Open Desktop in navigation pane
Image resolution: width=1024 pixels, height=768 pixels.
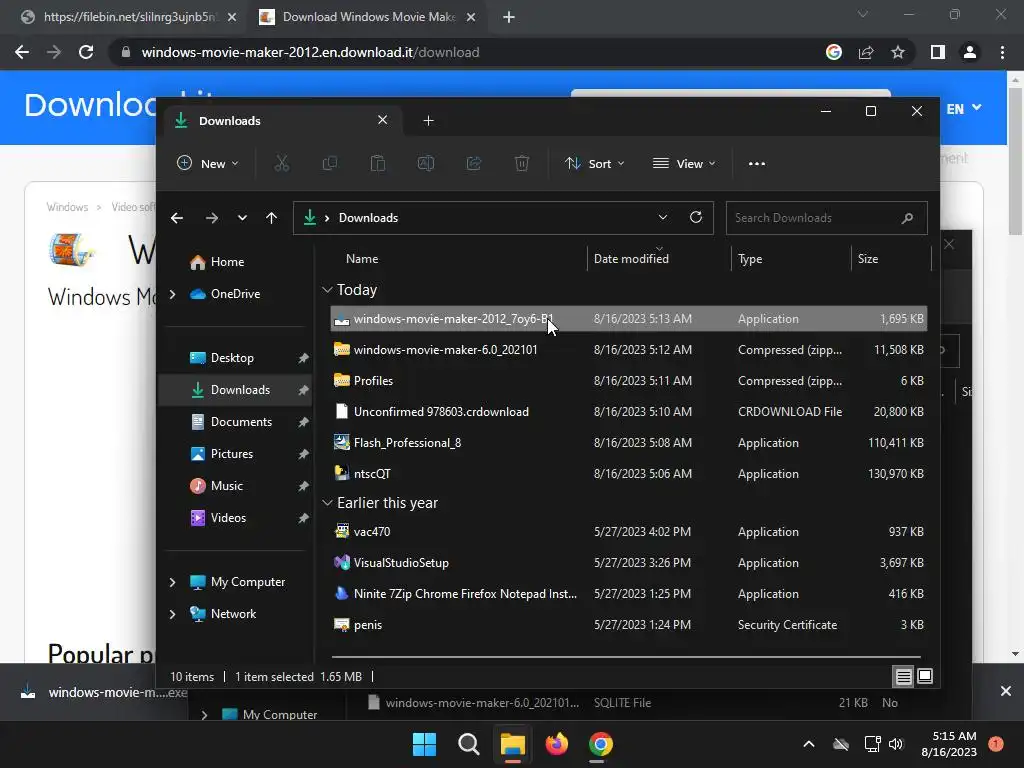[234, 358]
